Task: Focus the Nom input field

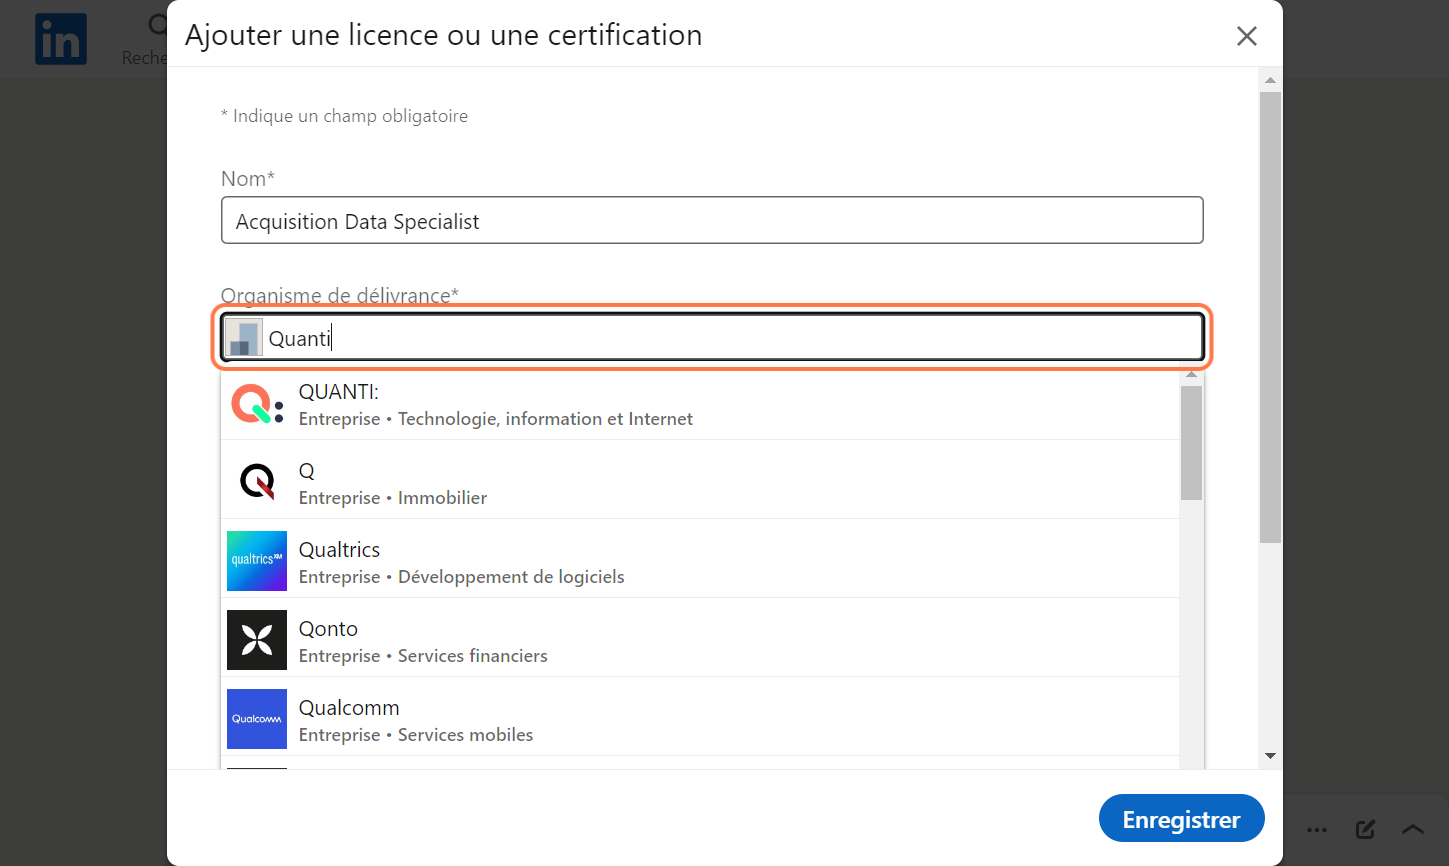Action: tap(712, 221)
